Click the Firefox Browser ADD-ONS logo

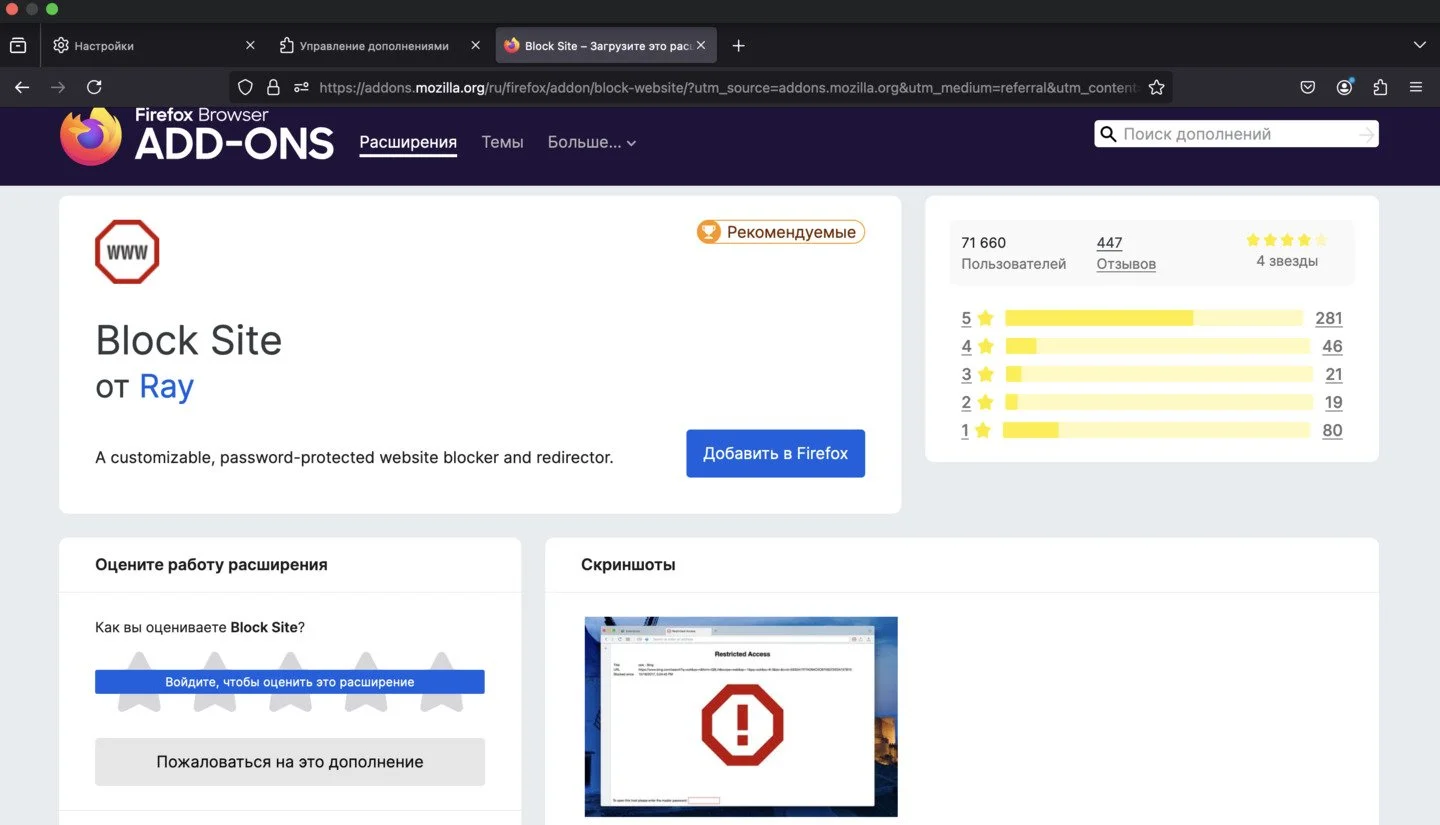pyautogui.click(x=197, y=135)
